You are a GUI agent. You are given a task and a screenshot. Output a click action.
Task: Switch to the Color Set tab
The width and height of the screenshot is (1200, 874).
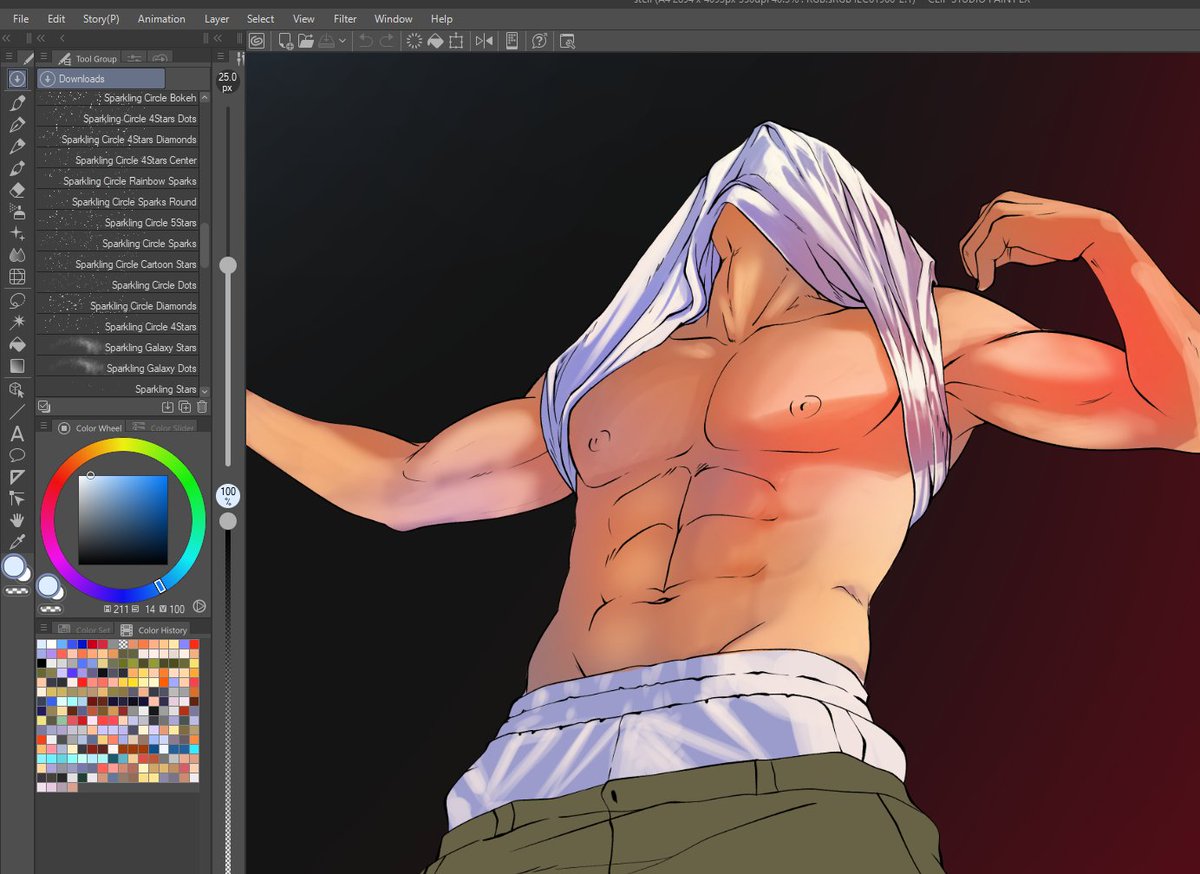click(85, 630)
